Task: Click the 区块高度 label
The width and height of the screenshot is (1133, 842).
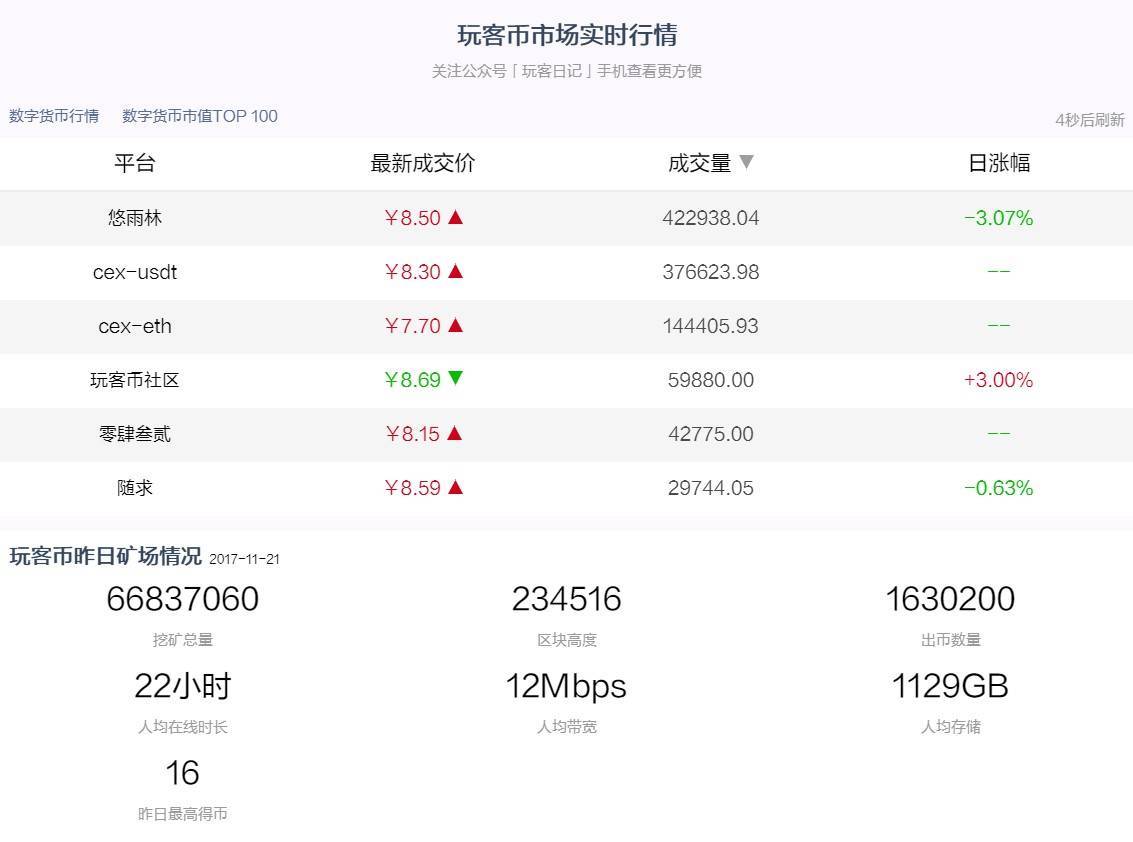Action: pyautogui.click(x=567, y=640)
